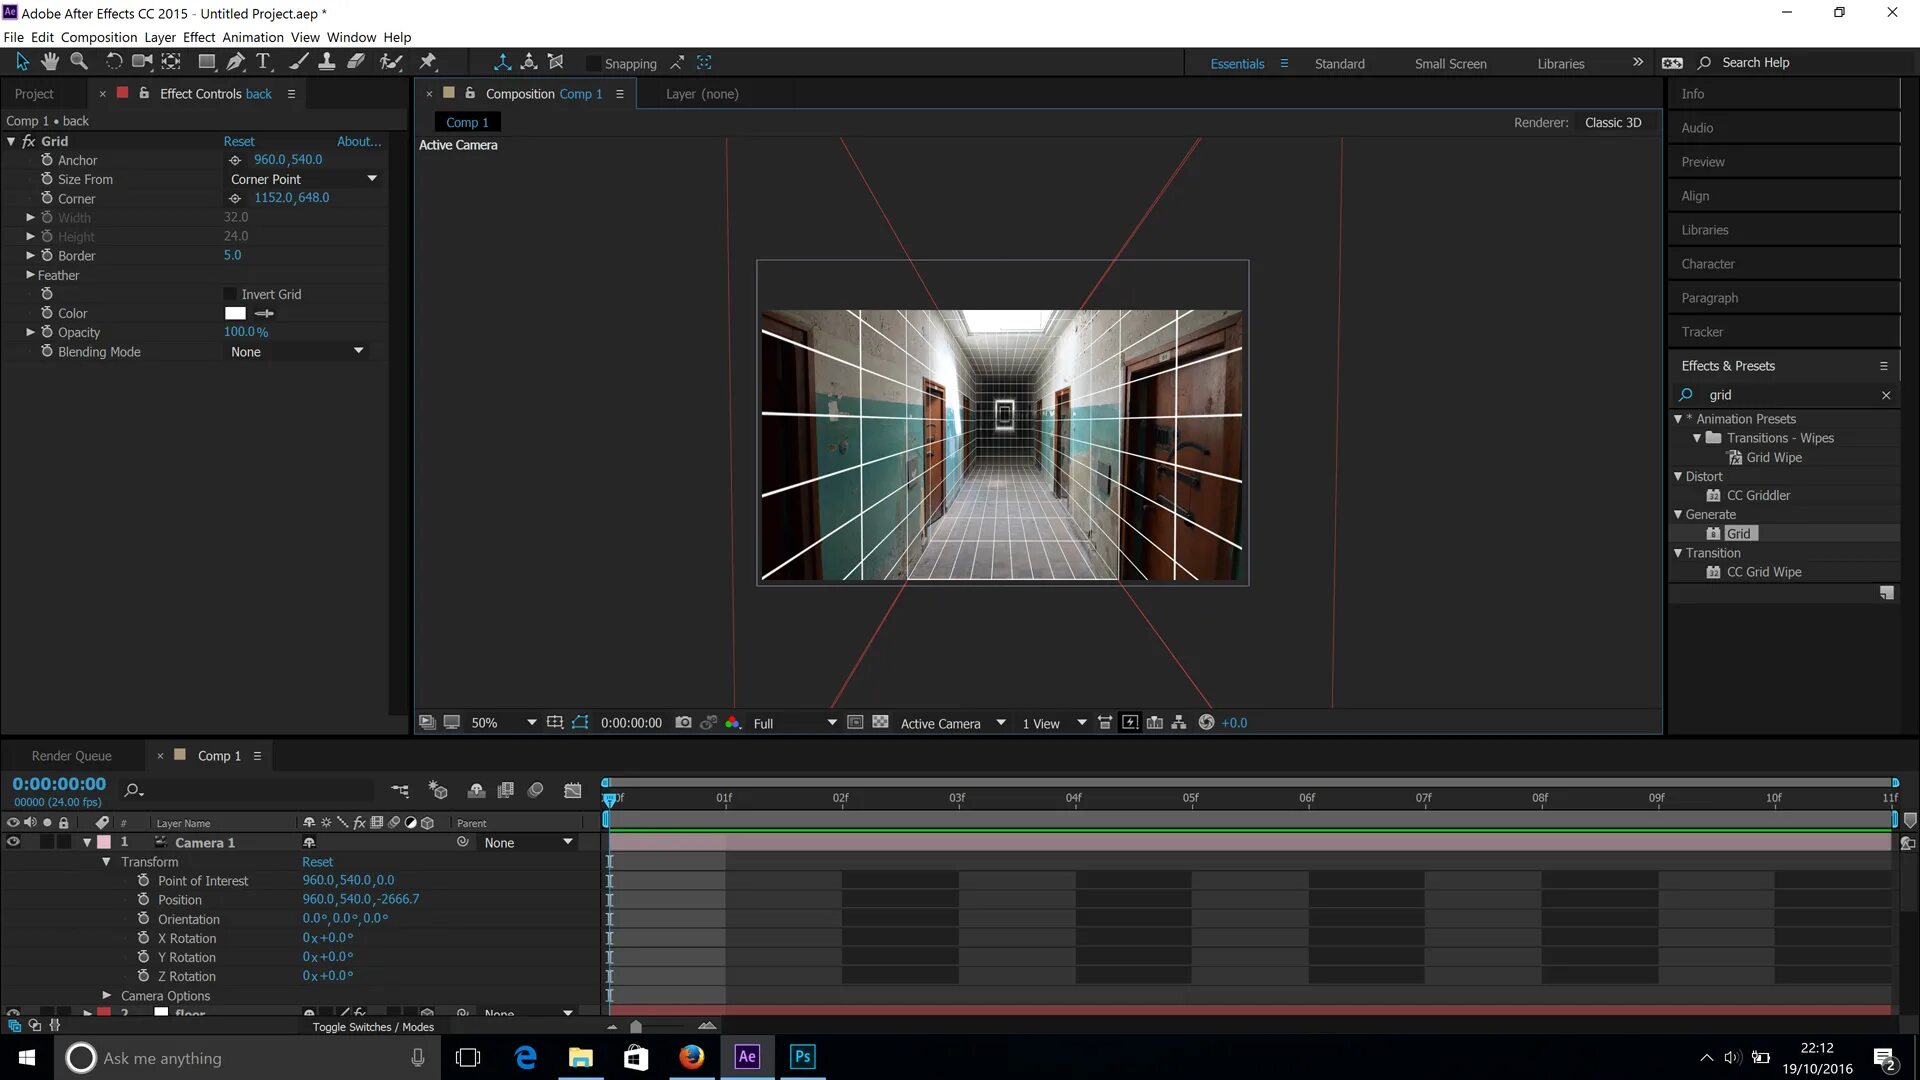Click Toggle Switches / Modes button
The image size is (1920, 1080).
pyautogui.click(x=373, y=1027)
